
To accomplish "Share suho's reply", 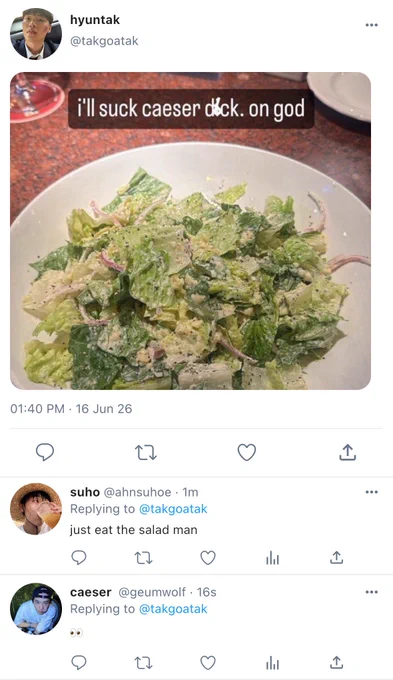I will pyautogui.click(x=337, y=557).
